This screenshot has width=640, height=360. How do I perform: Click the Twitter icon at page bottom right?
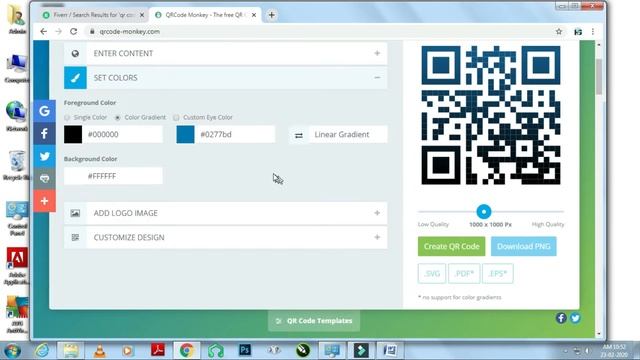coord(575,318)
